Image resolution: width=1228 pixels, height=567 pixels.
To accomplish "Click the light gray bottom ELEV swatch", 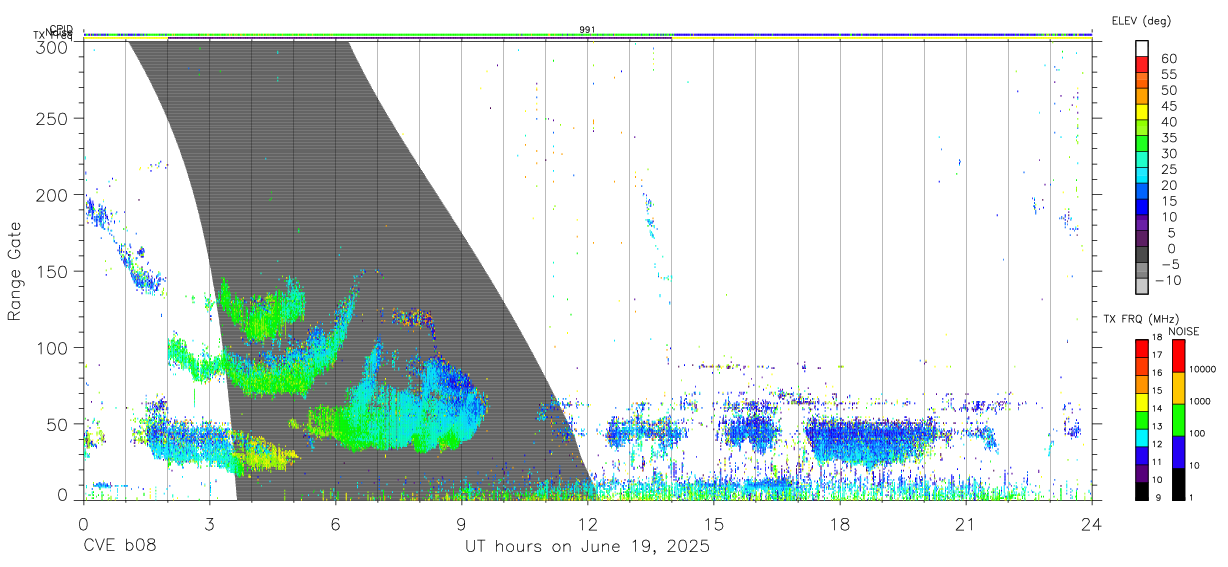I will coord(1141,286).
